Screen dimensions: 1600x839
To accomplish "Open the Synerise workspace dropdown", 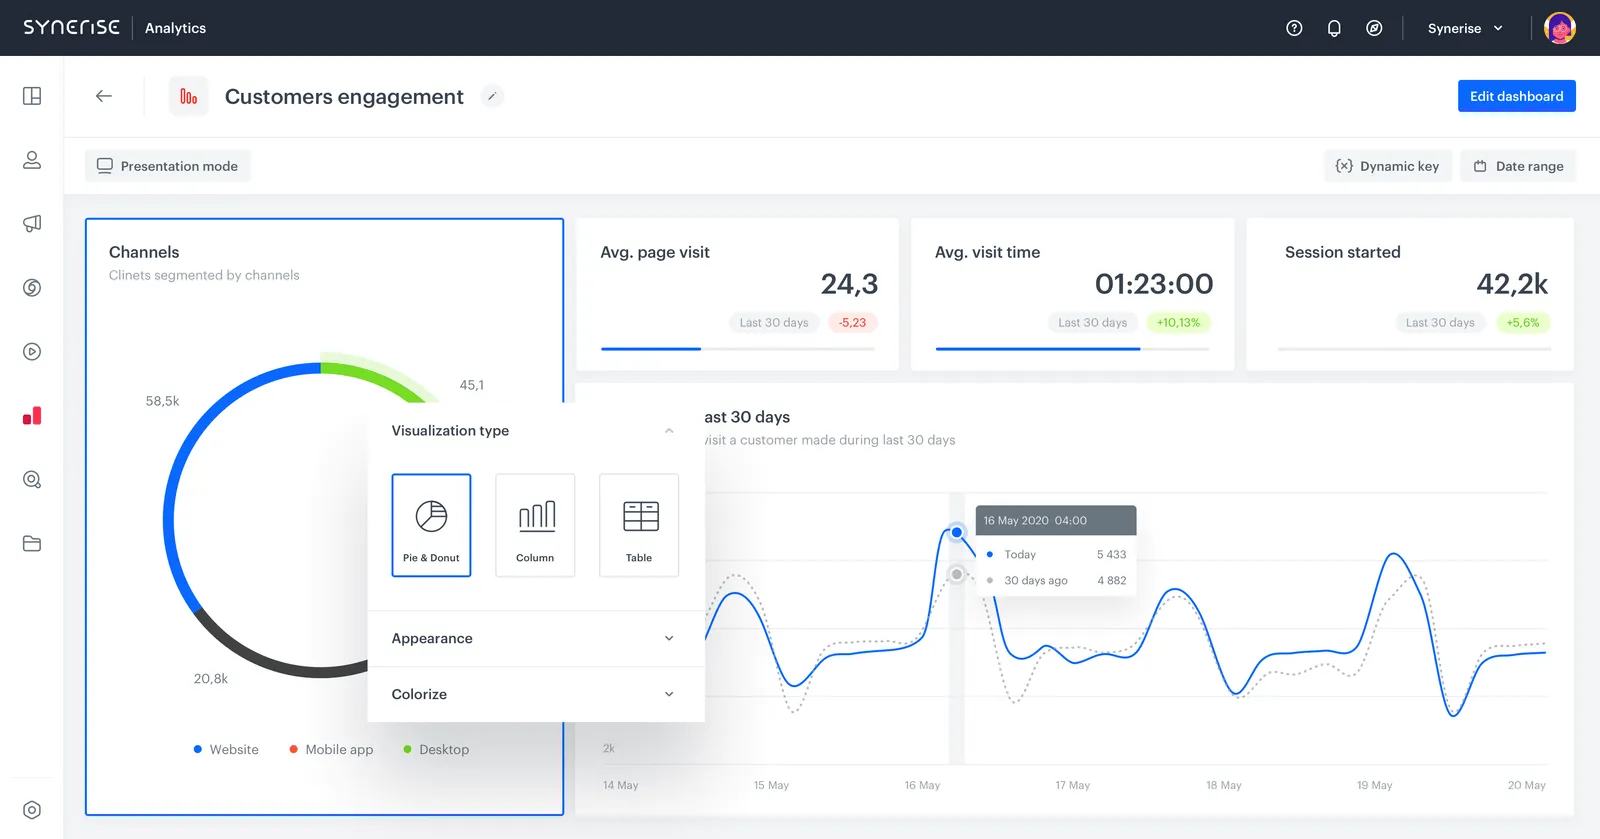I will coord(1465,28).
